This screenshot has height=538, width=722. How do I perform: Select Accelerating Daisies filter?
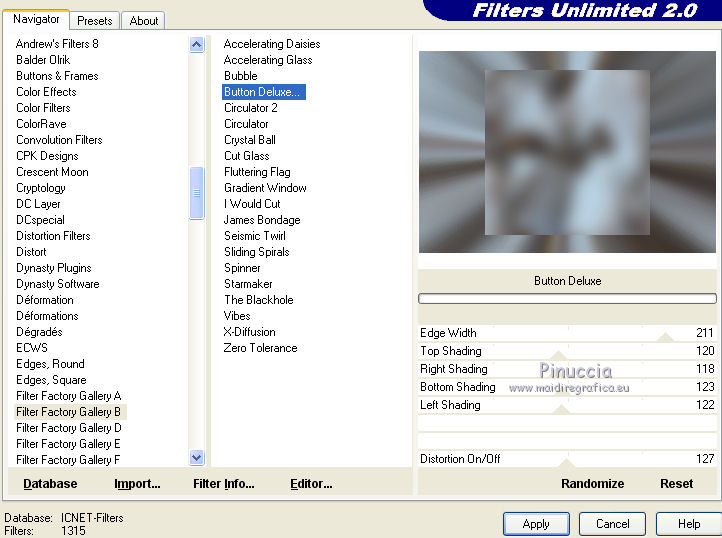[272, 44]
